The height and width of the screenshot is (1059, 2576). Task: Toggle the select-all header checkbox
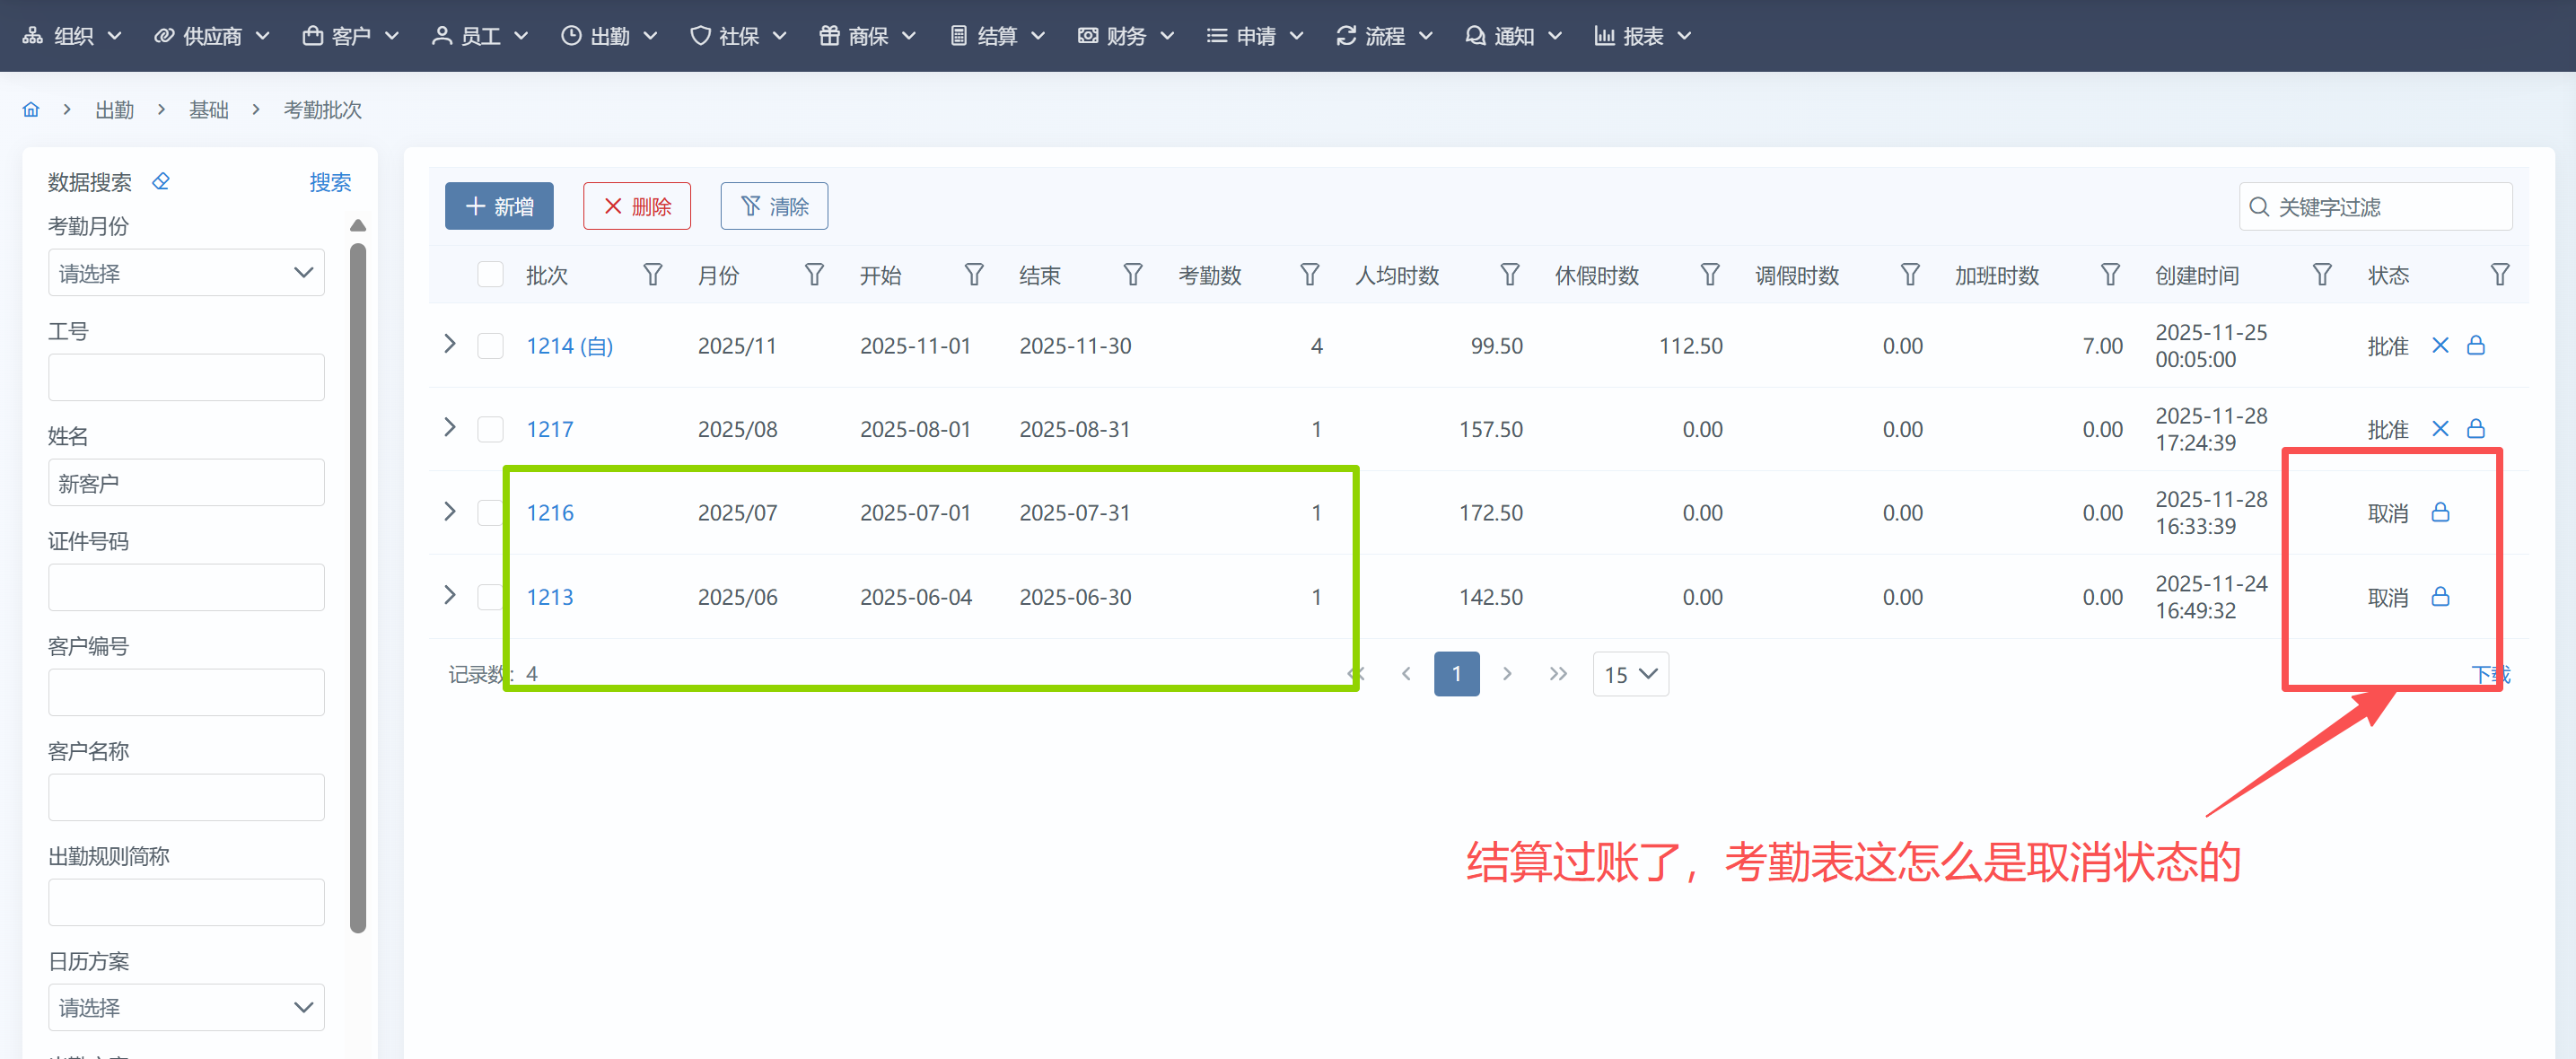point(490,275)
